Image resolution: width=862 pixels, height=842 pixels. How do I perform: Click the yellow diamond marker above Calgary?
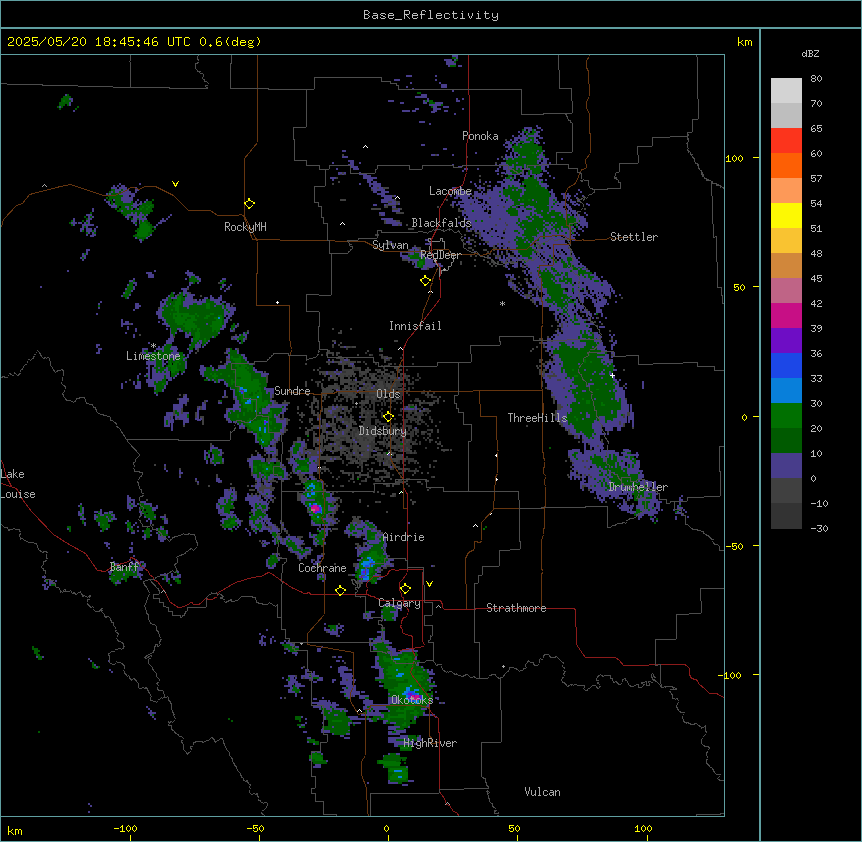pyautogui.click(x=405, y=589)
